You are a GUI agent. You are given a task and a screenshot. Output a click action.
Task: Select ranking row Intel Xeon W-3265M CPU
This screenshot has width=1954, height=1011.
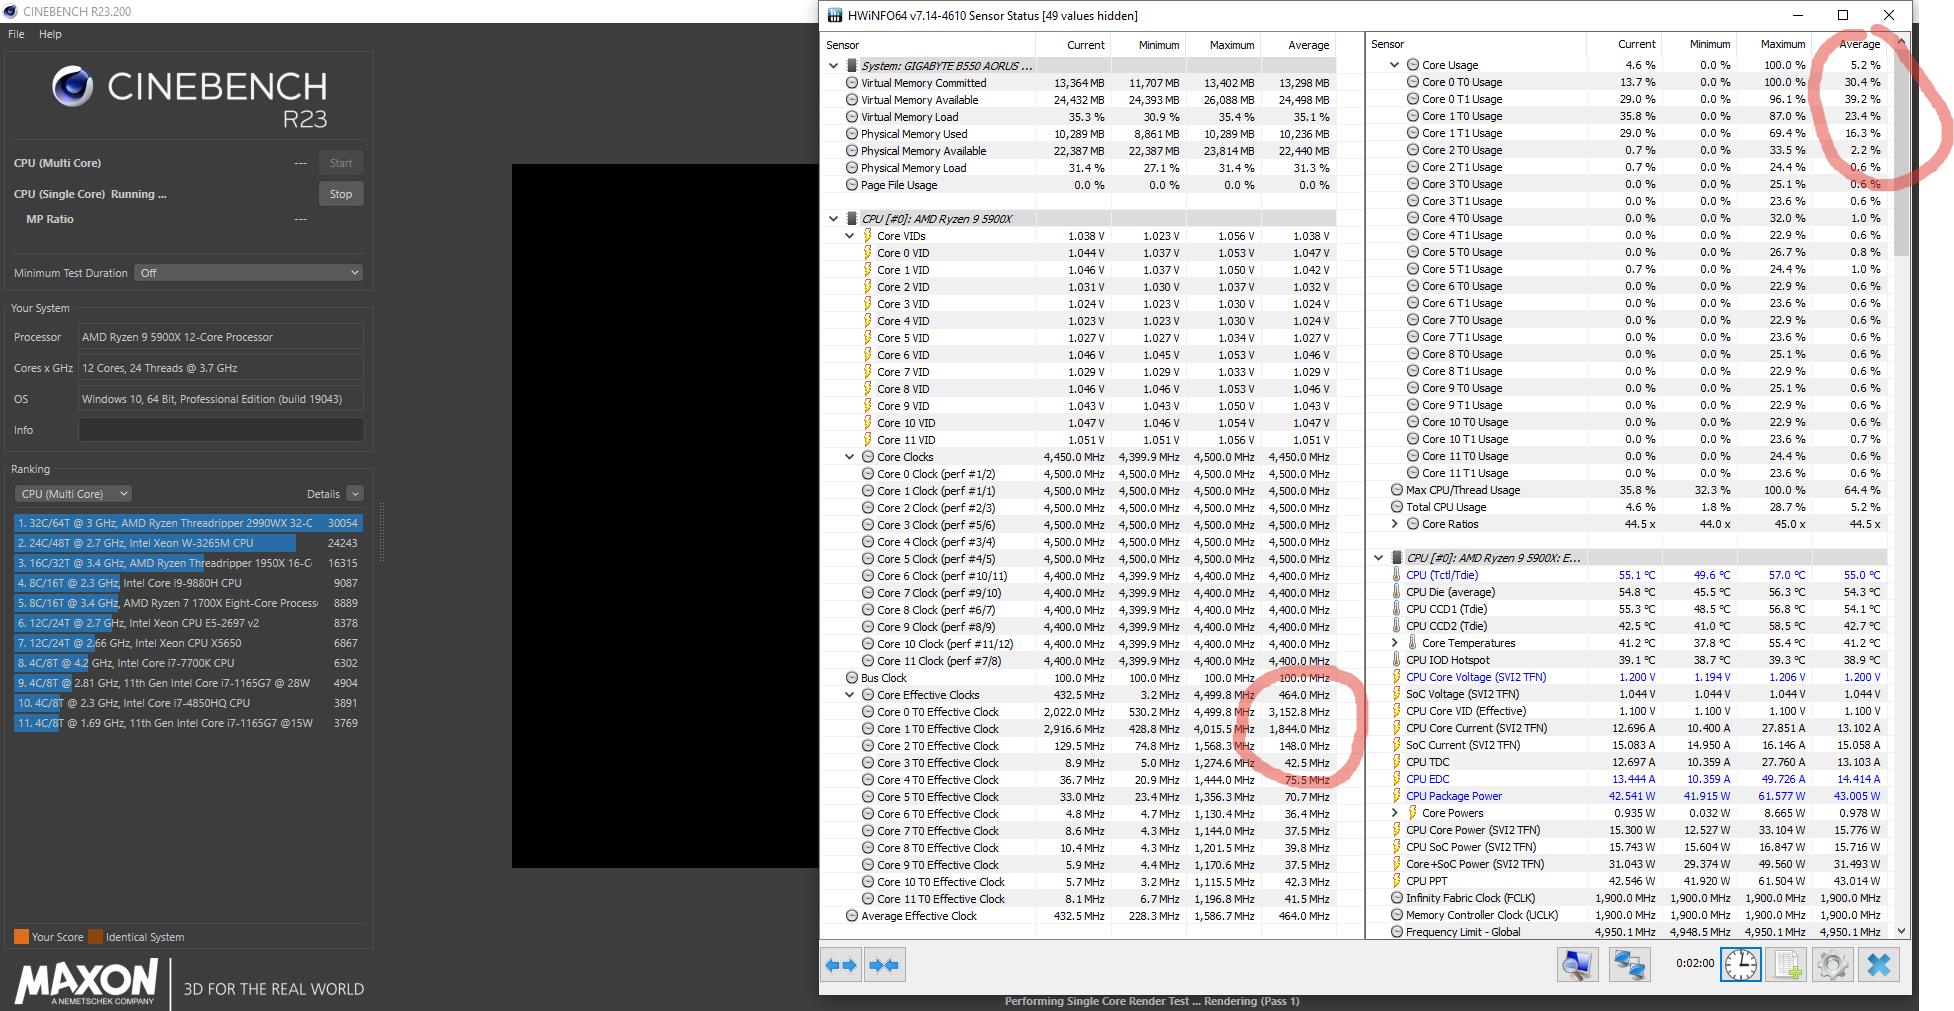tap(188, 543)
